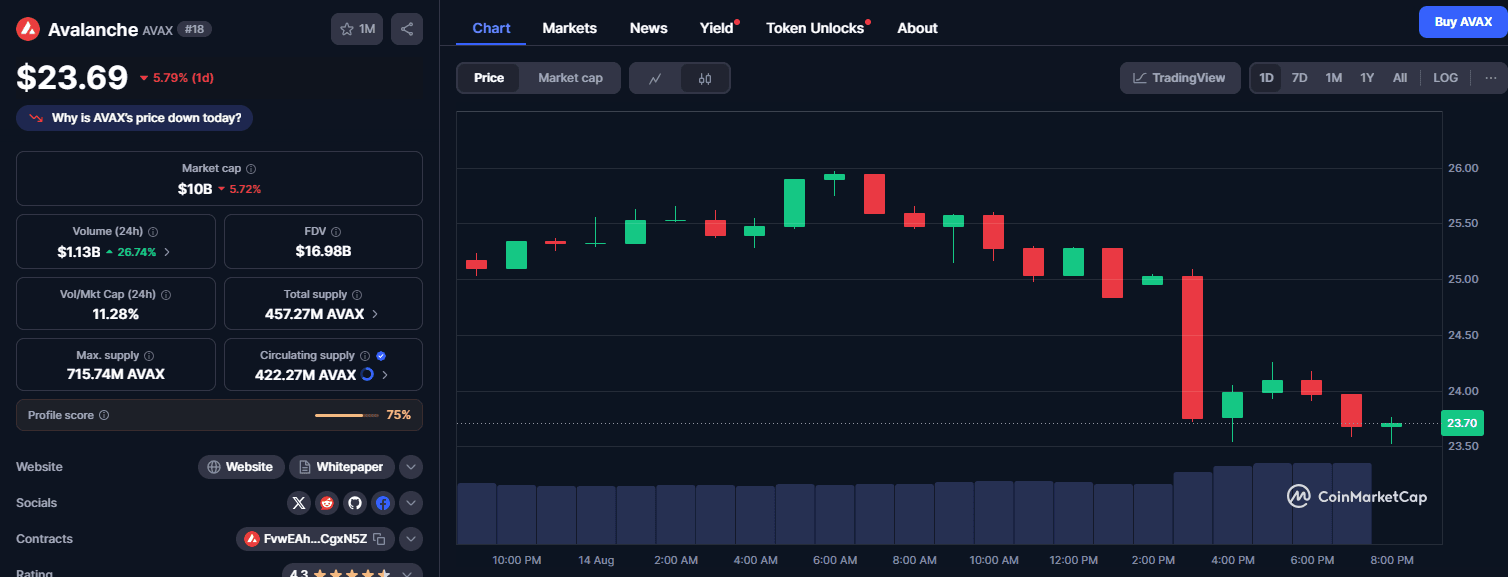Screen dimensions: 1508x577
Task: Open the share icon button
Action: (407, 29)
